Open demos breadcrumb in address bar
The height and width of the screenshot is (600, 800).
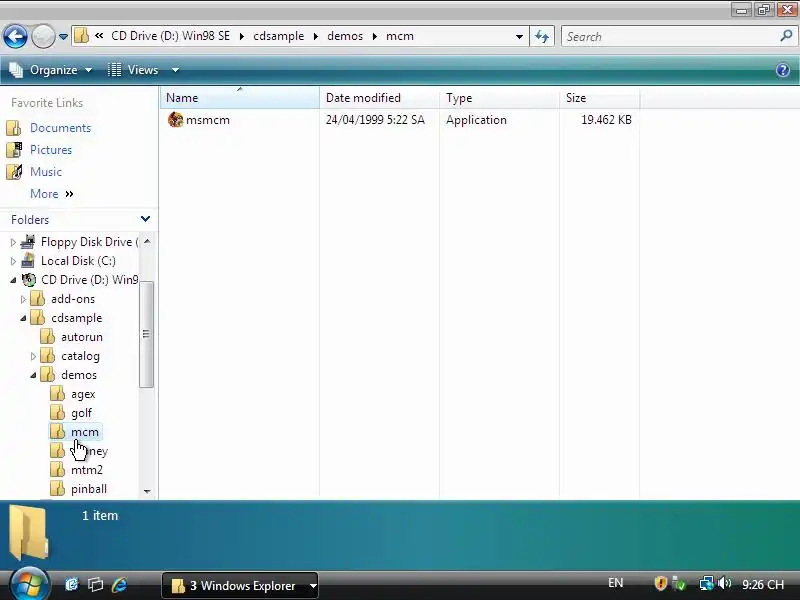click(x=345, y=36)
